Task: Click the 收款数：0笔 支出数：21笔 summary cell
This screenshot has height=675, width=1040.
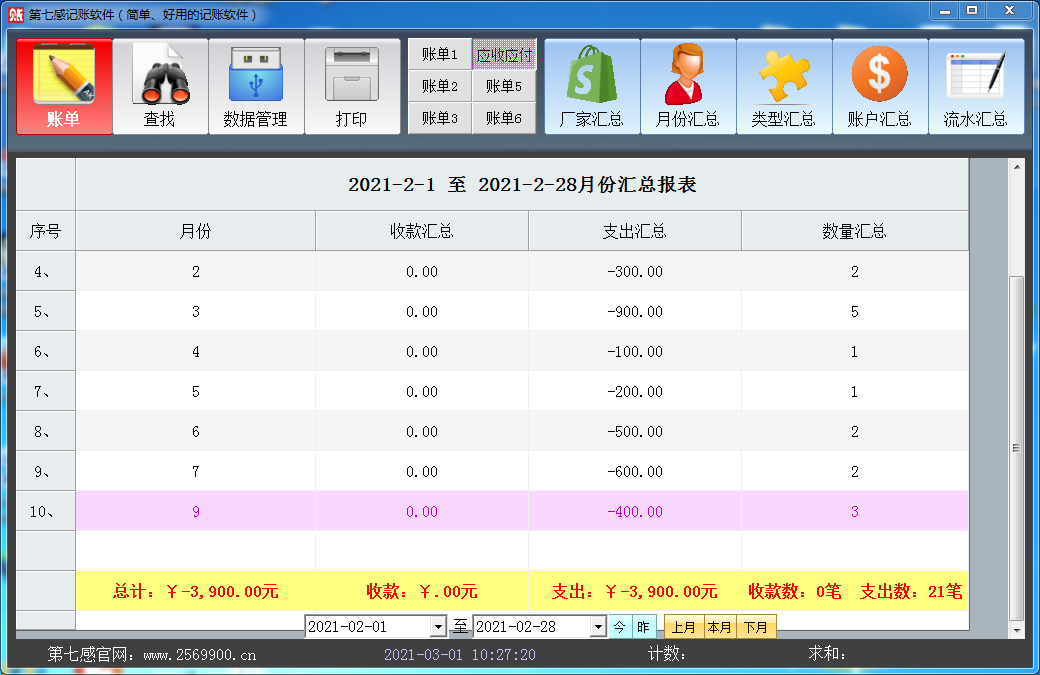Action: 854,591
